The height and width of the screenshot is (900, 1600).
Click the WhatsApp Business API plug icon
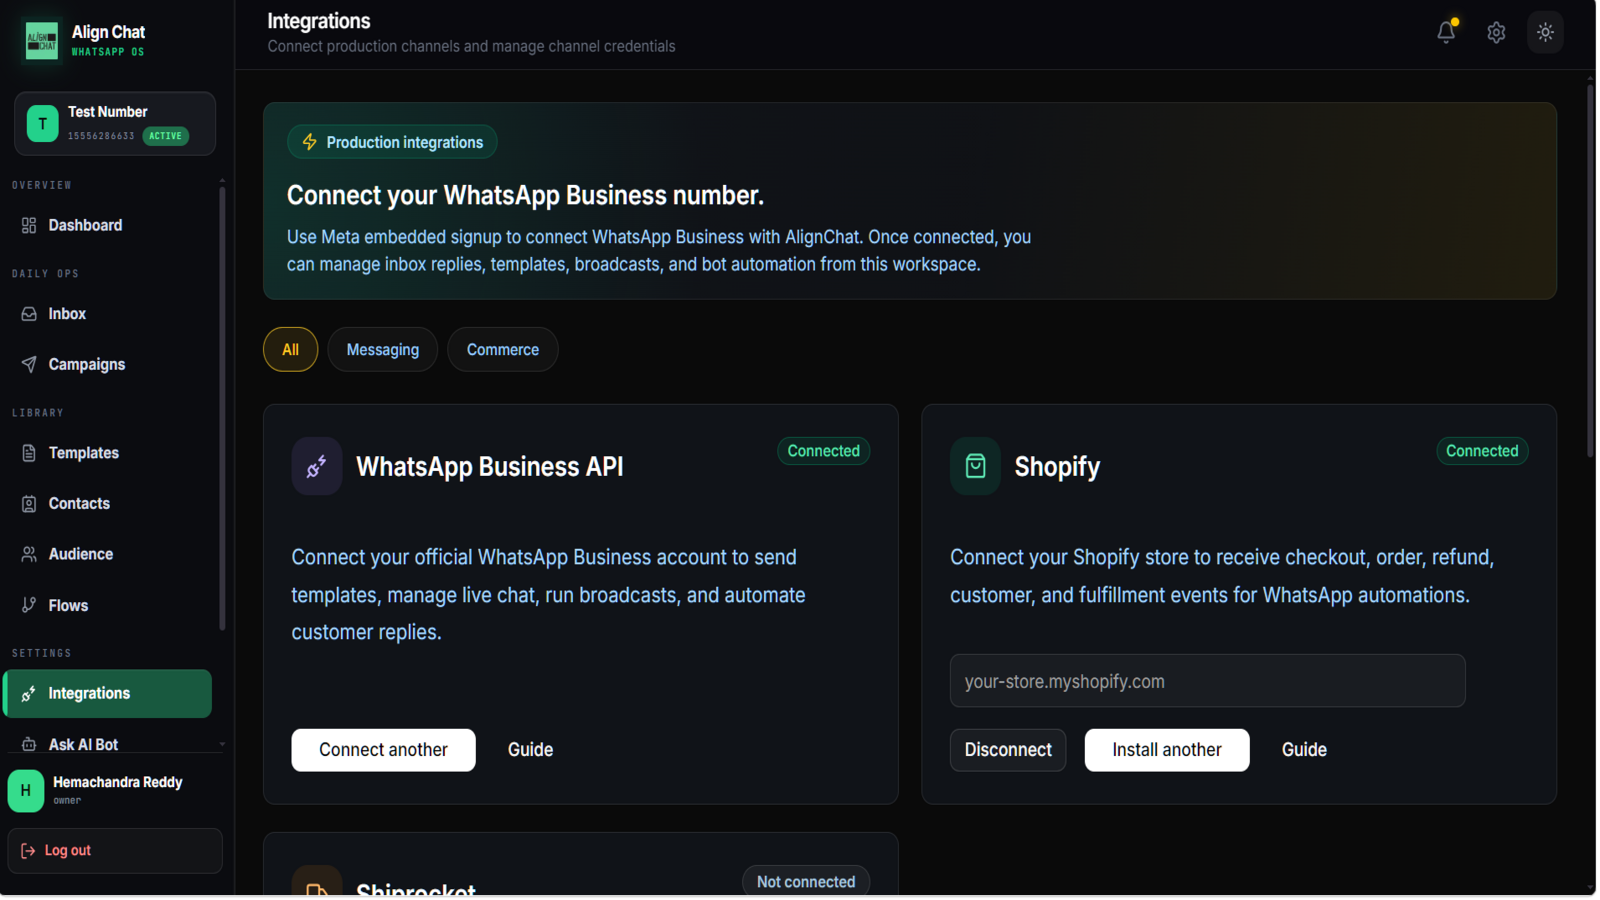317,466
